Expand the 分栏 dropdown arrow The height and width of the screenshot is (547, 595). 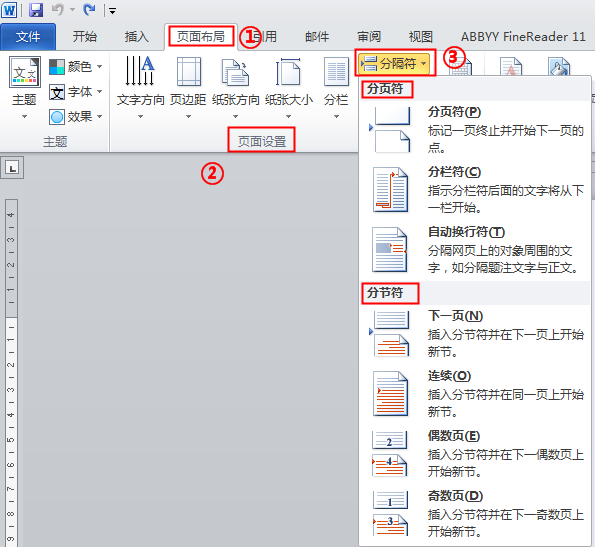coord(336,116)
